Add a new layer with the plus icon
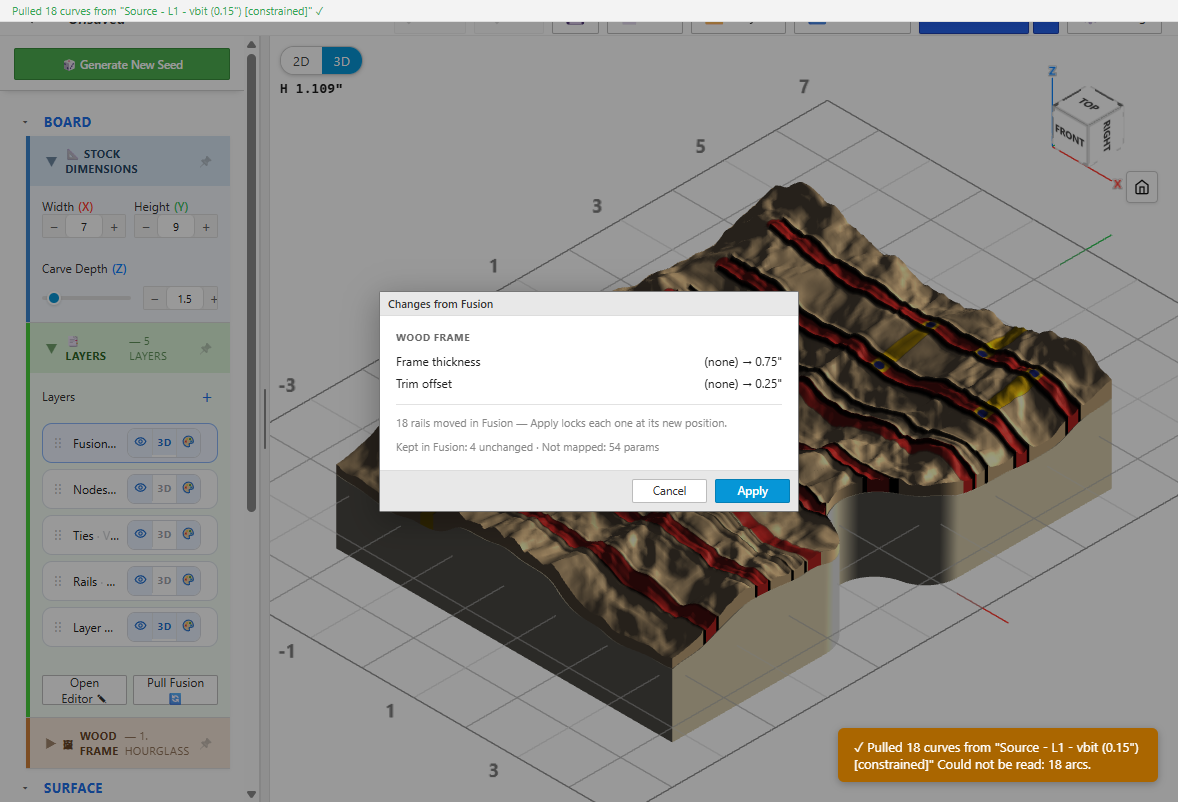 [207, 397]
